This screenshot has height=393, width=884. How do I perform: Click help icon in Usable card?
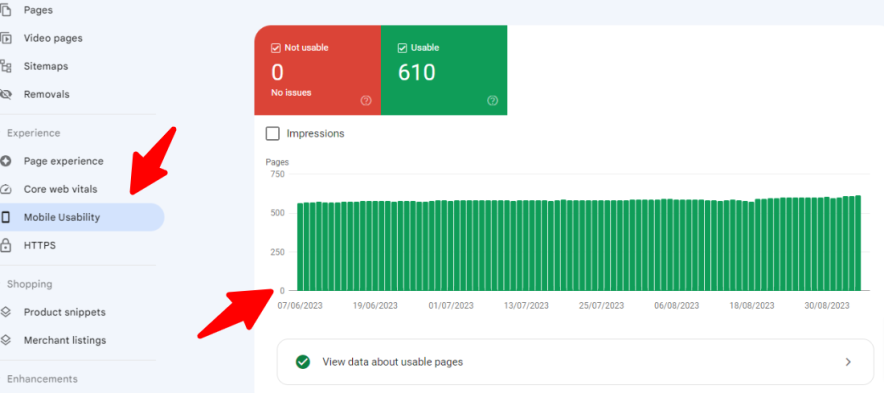click(x=492, y=100)
